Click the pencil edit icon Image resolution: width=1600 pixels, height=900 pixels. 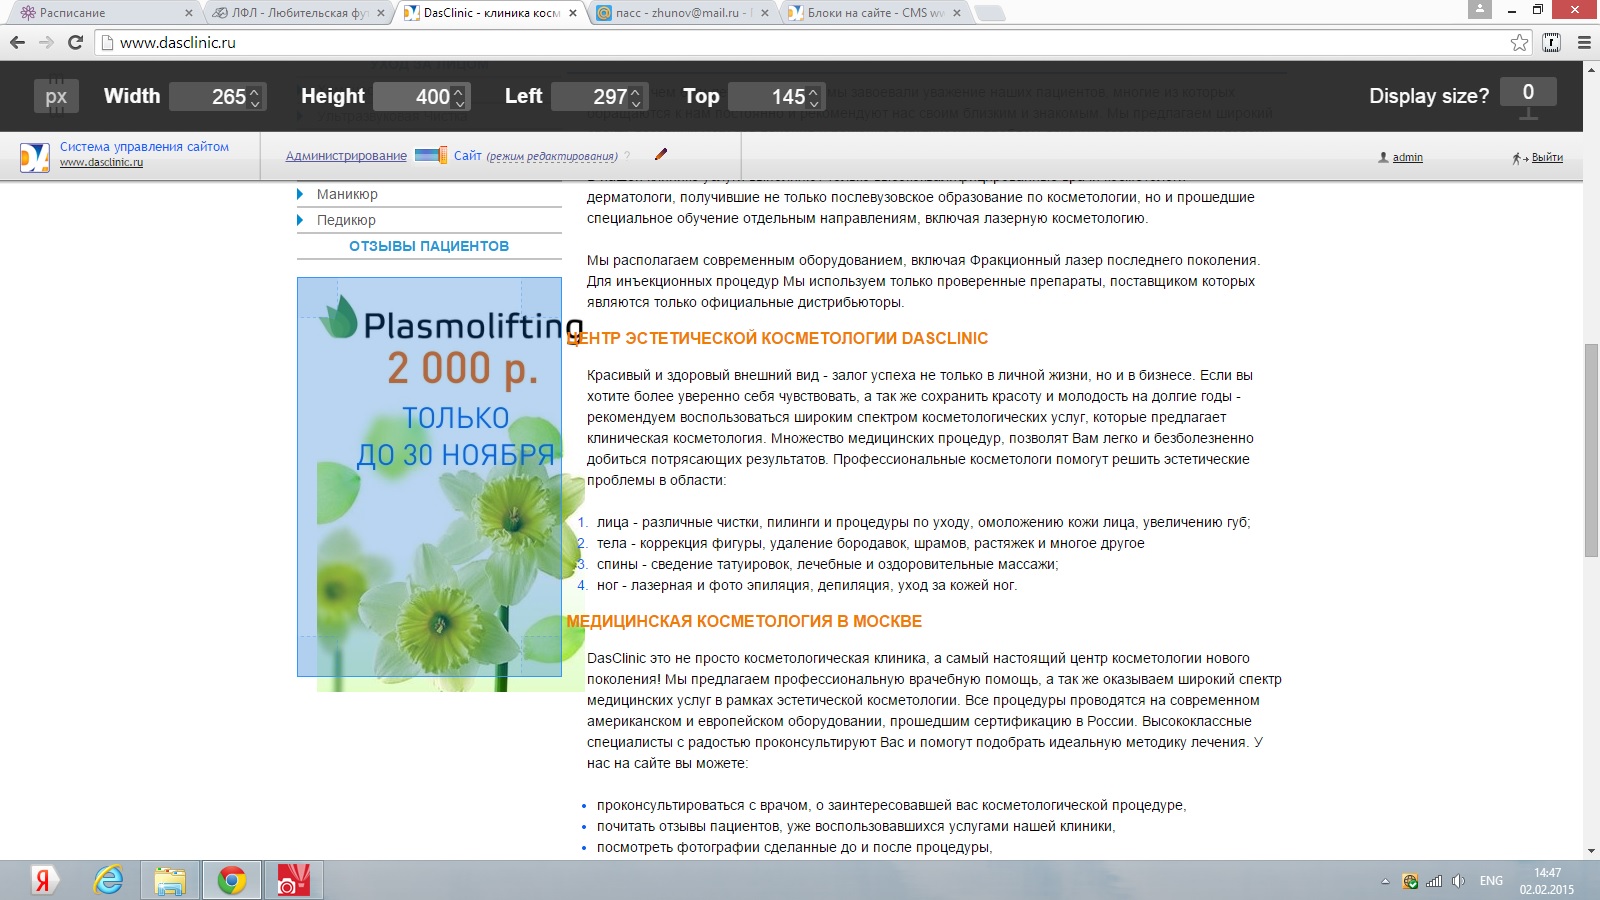point(660,154)
